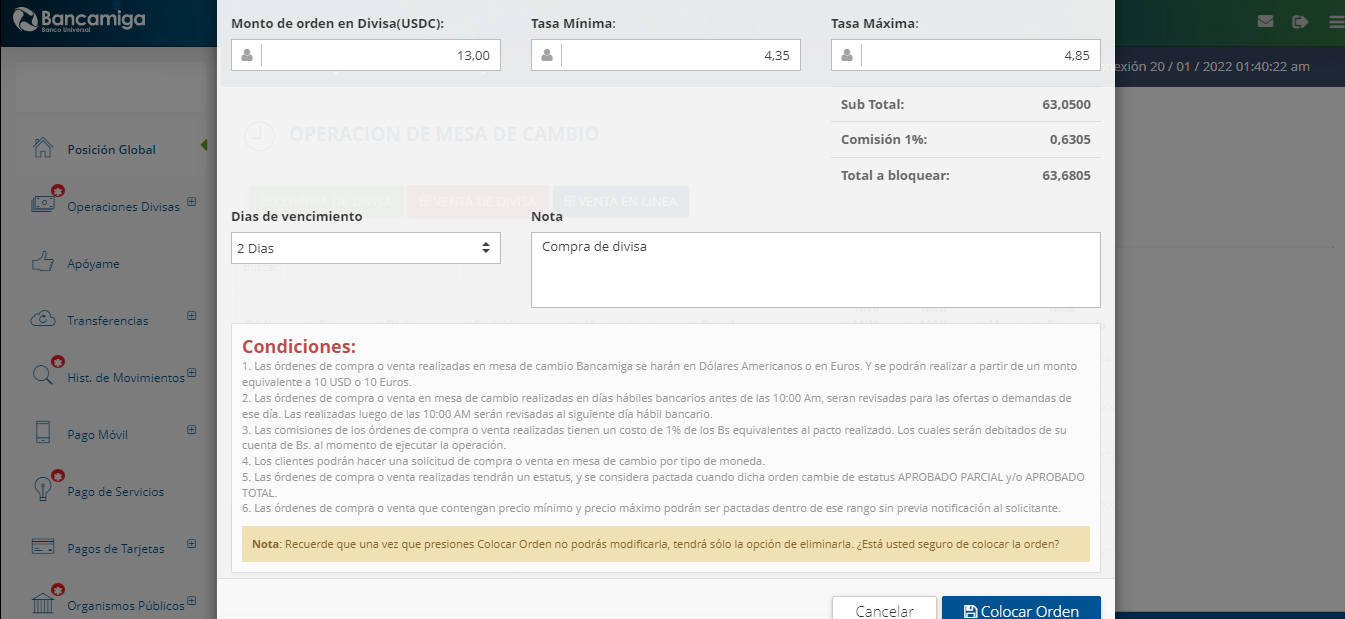
Task: Click the Pagos de Tarjetas card icon
Action: [x=42, y=548]
